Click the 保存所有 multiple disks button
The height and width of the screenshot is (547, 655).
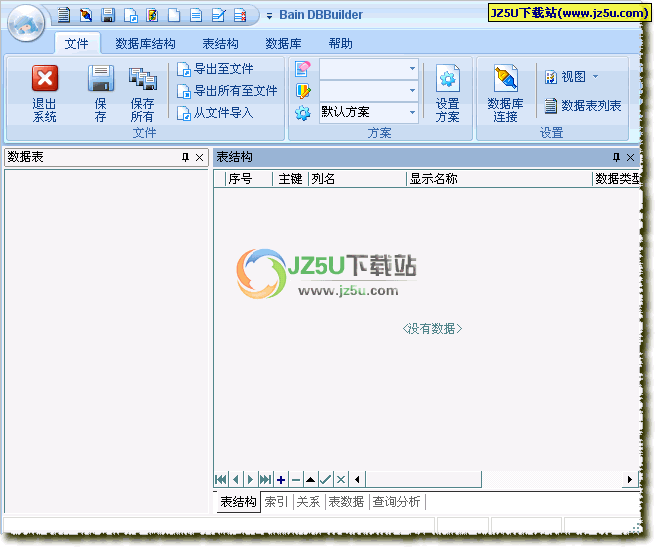point(142,93)
